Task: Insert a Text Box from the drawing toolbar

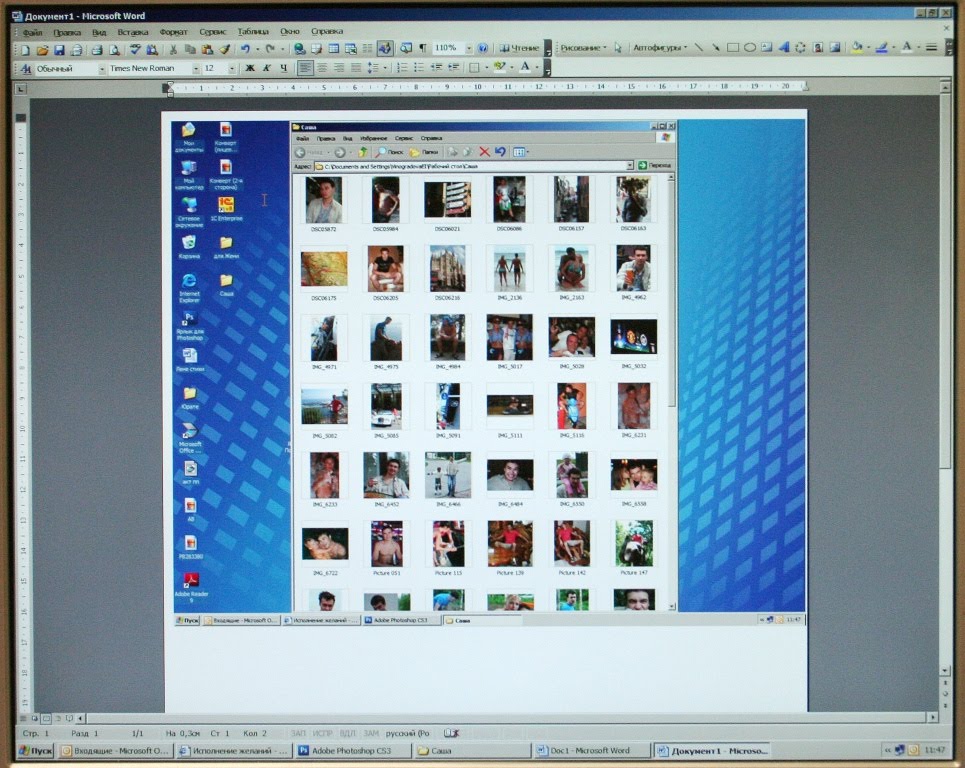Action: coord(766,47)
